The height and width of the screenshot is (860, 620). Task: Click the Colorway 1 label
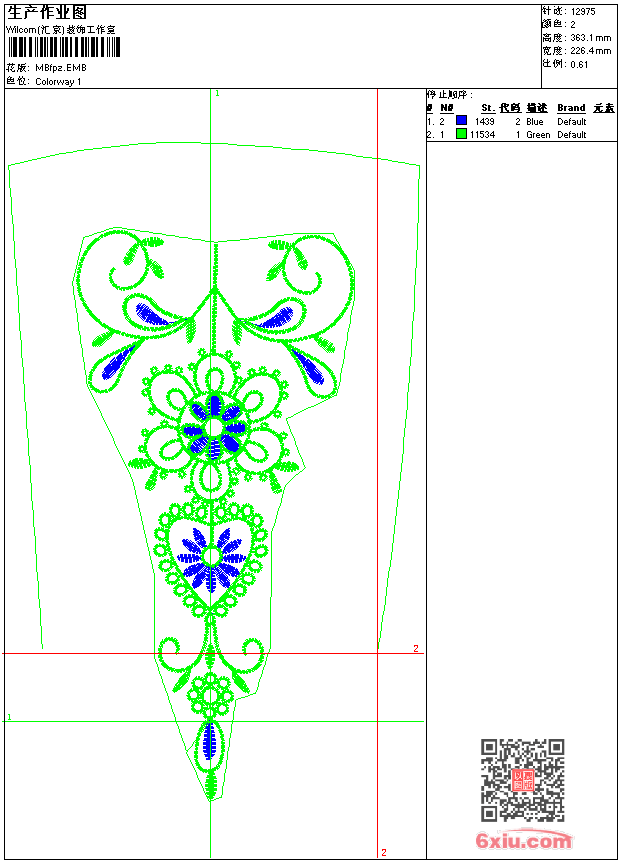(58, 82)
